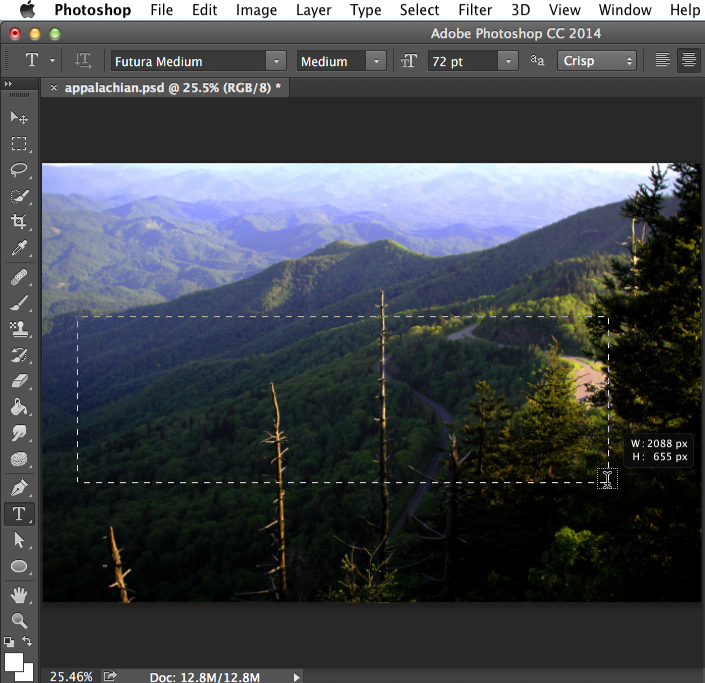Open the File menu

[x=161, y=10]
